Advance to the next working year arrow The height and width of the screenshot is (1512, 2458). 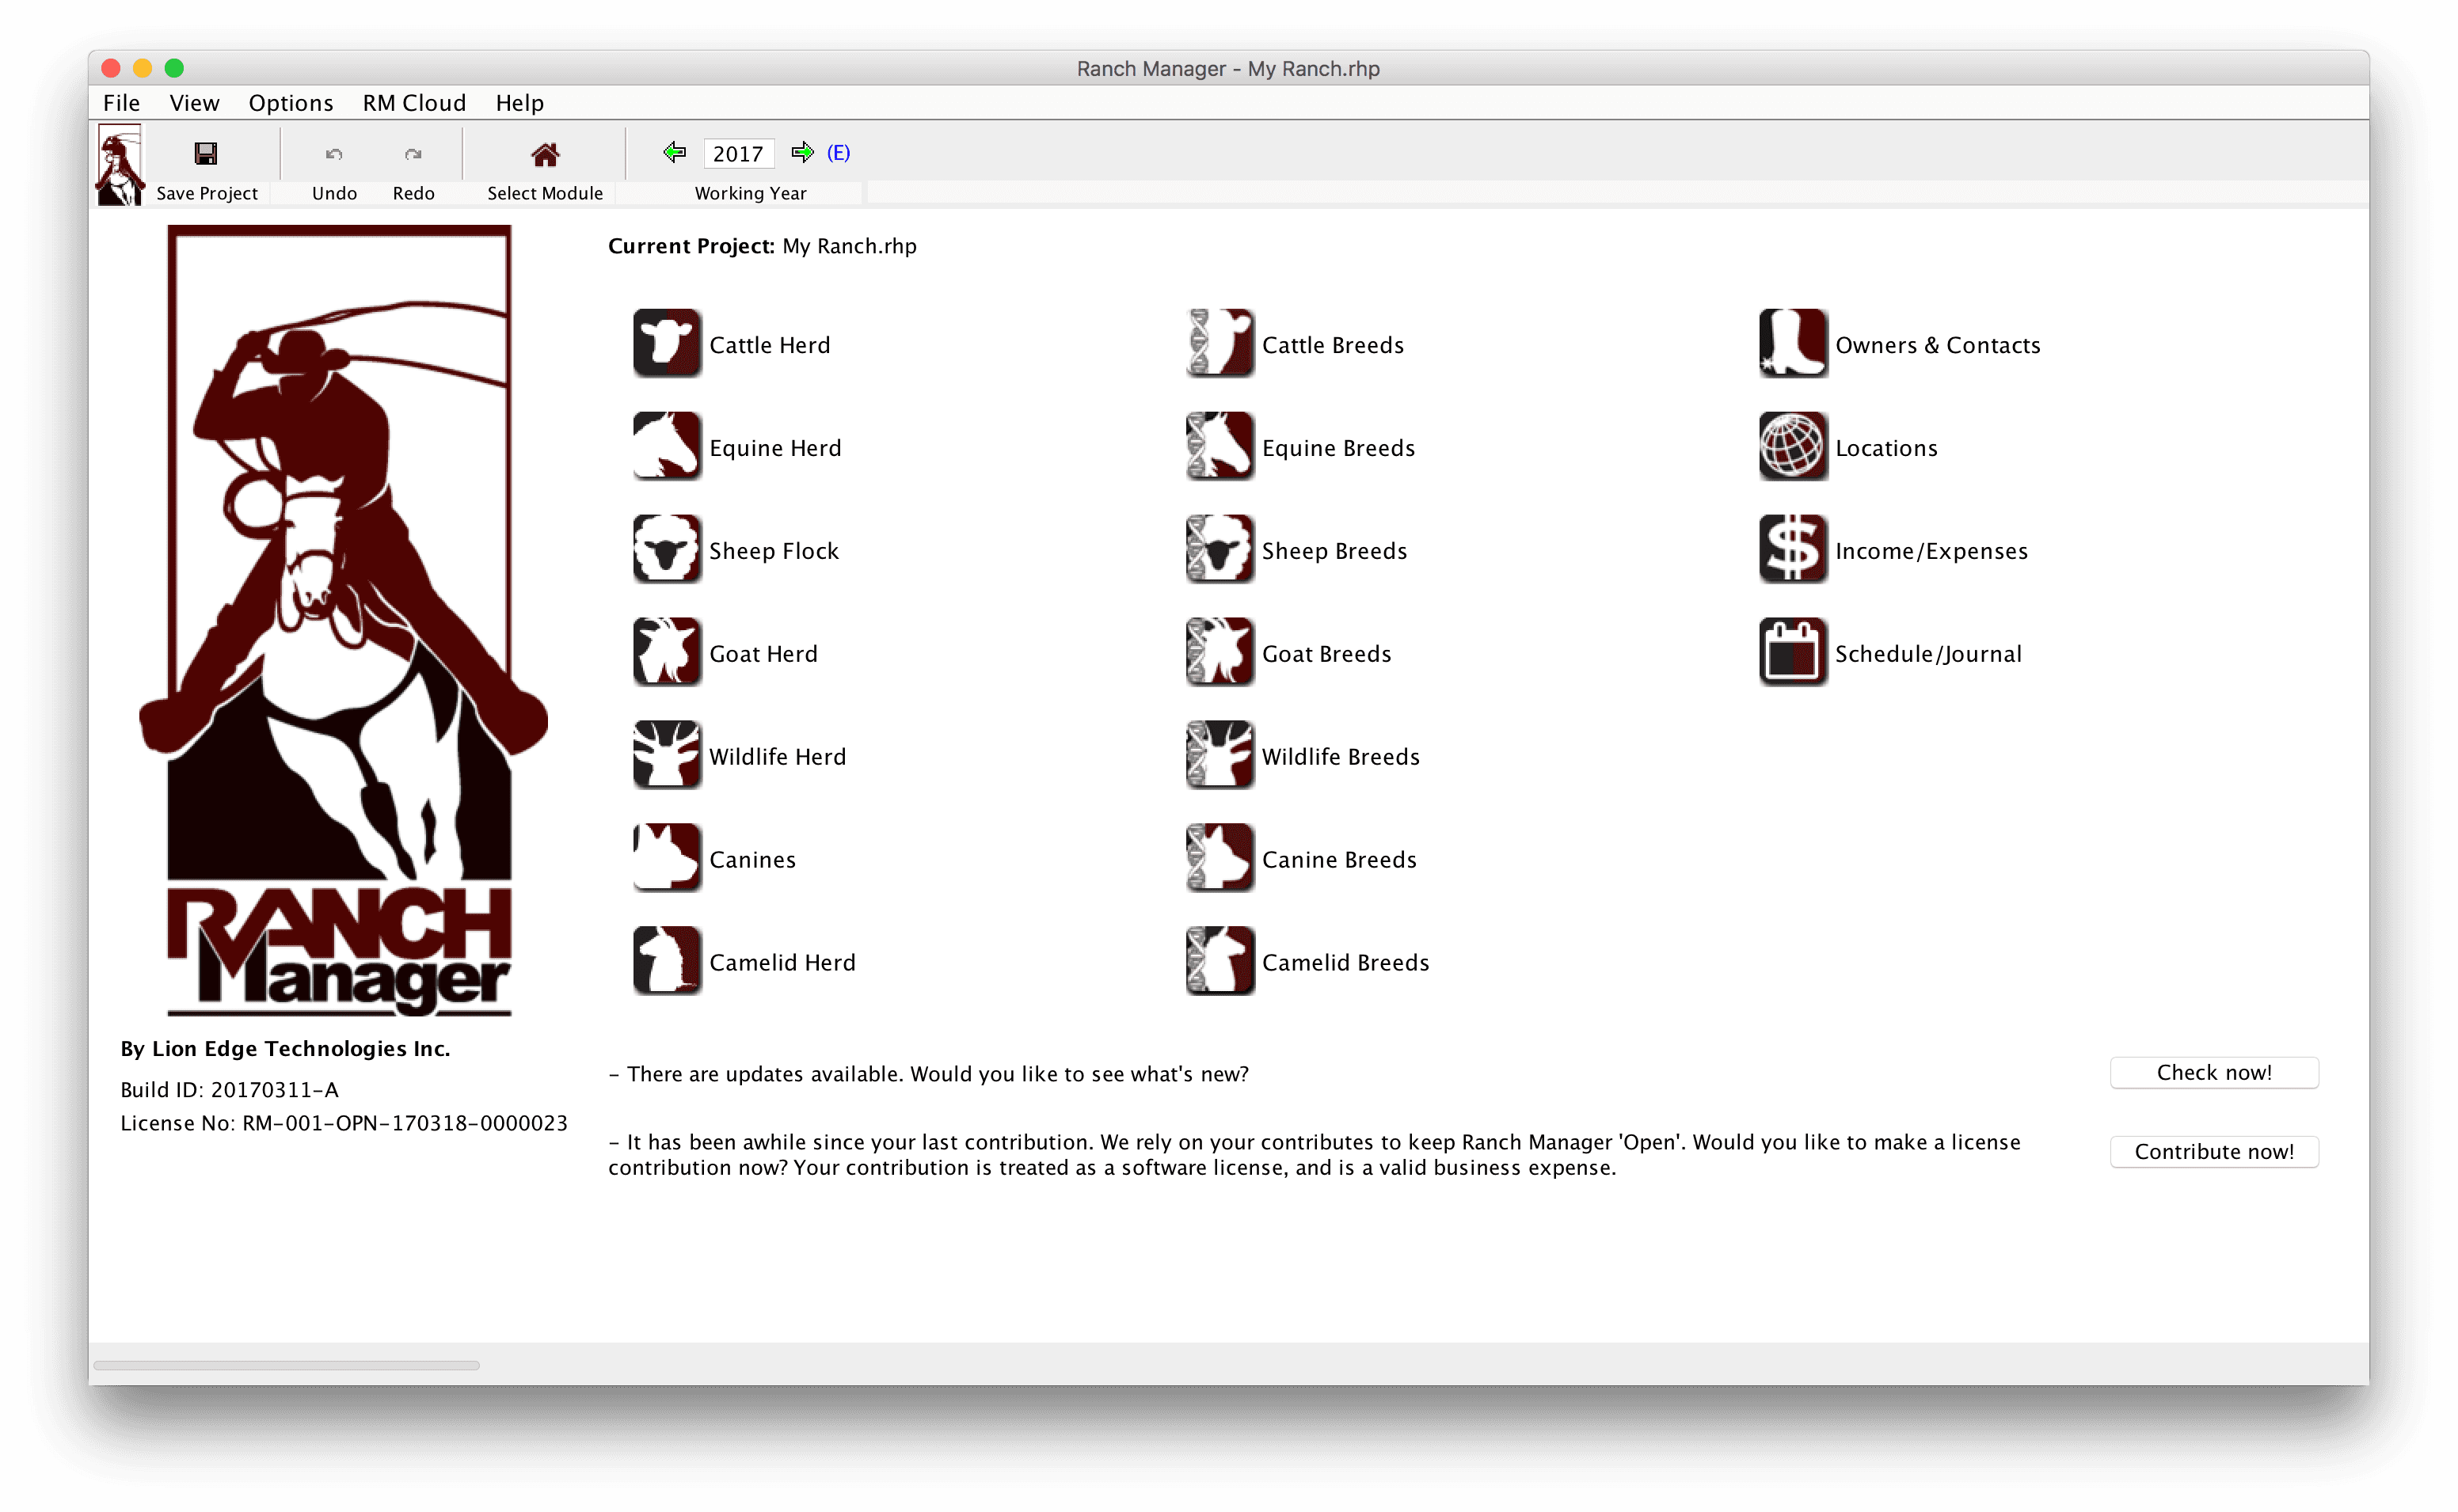click(802, 152)
